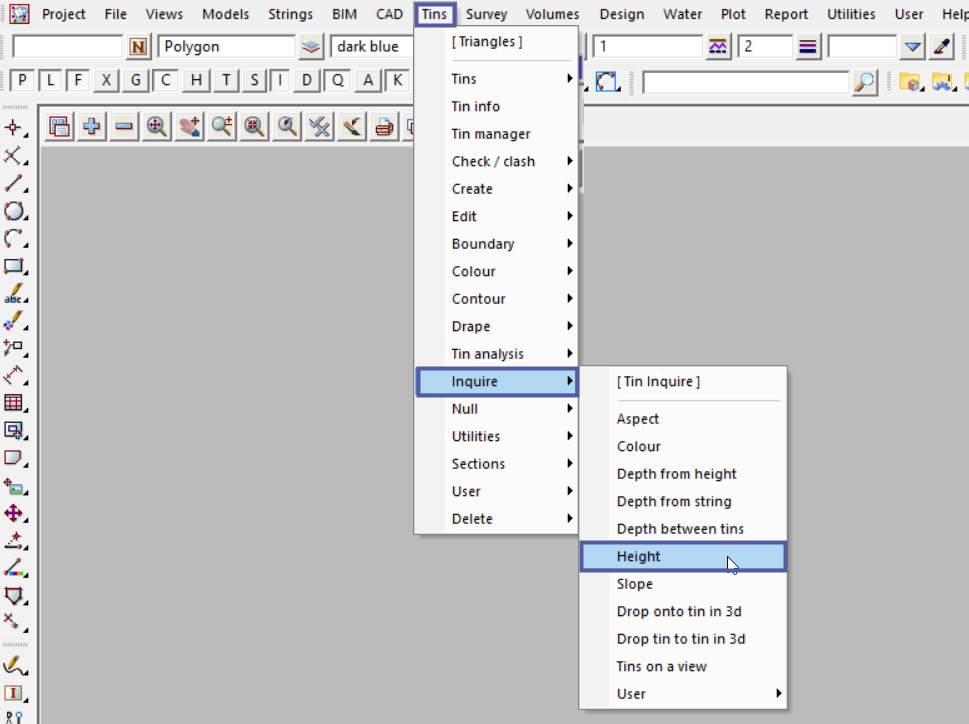Click the line style icon beside field 1
This screenshot has height=724, width=969.
coord(718,47)
